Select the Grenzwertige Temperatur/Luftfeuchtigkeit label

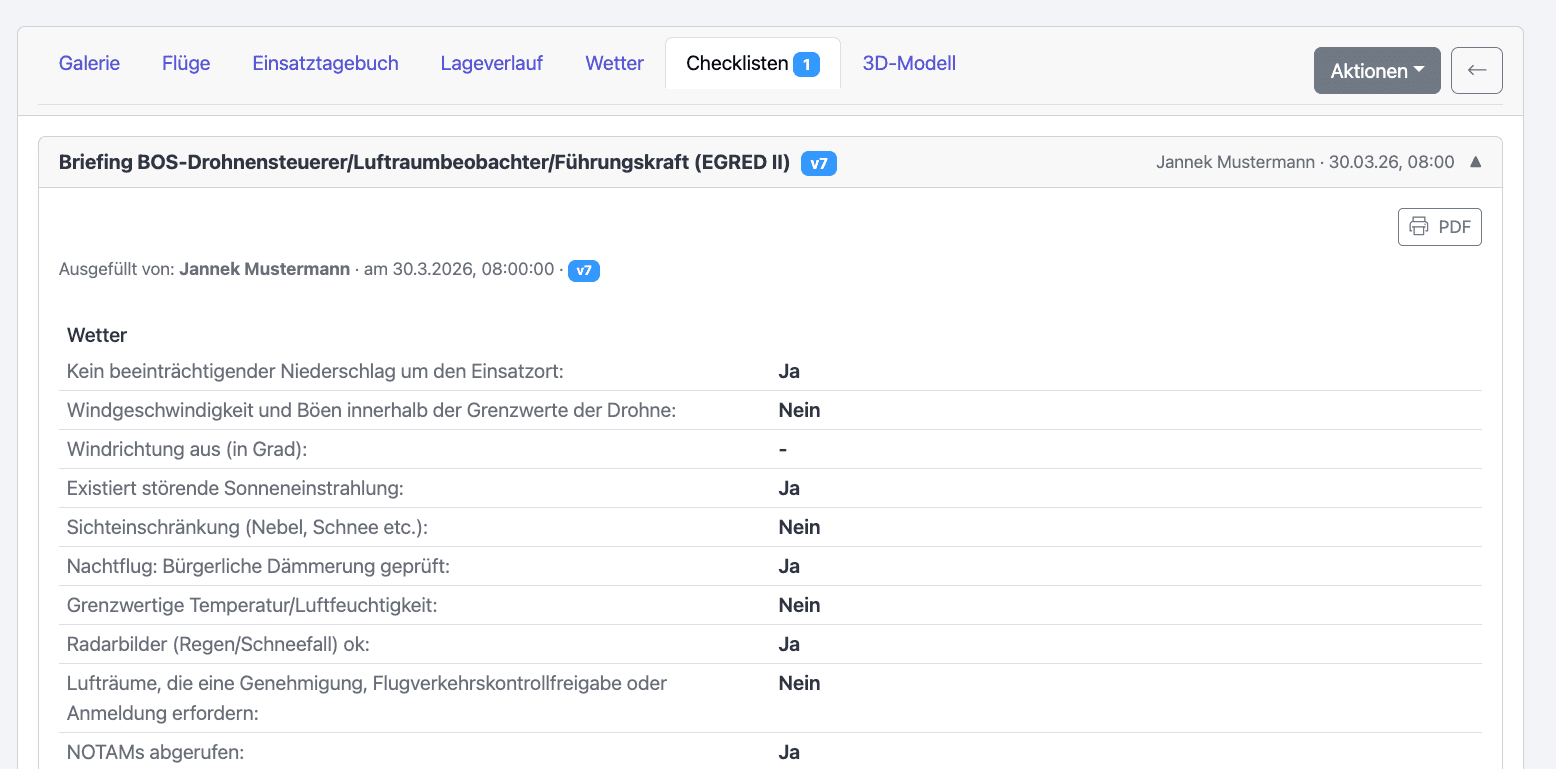point(252,605)
